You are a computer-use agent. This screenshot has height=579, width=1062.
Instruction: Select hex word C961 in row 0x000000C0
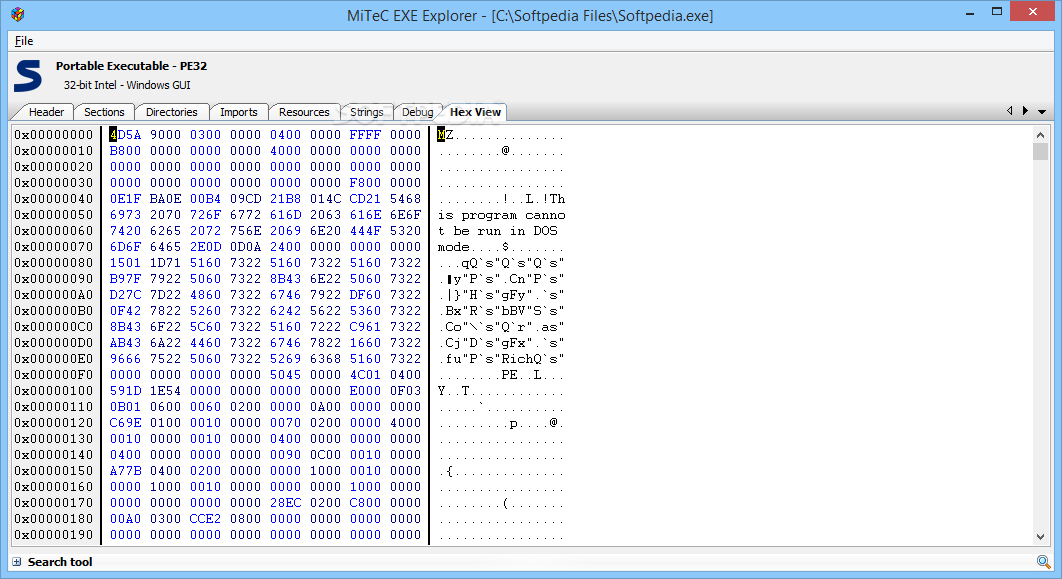[365, 327]
